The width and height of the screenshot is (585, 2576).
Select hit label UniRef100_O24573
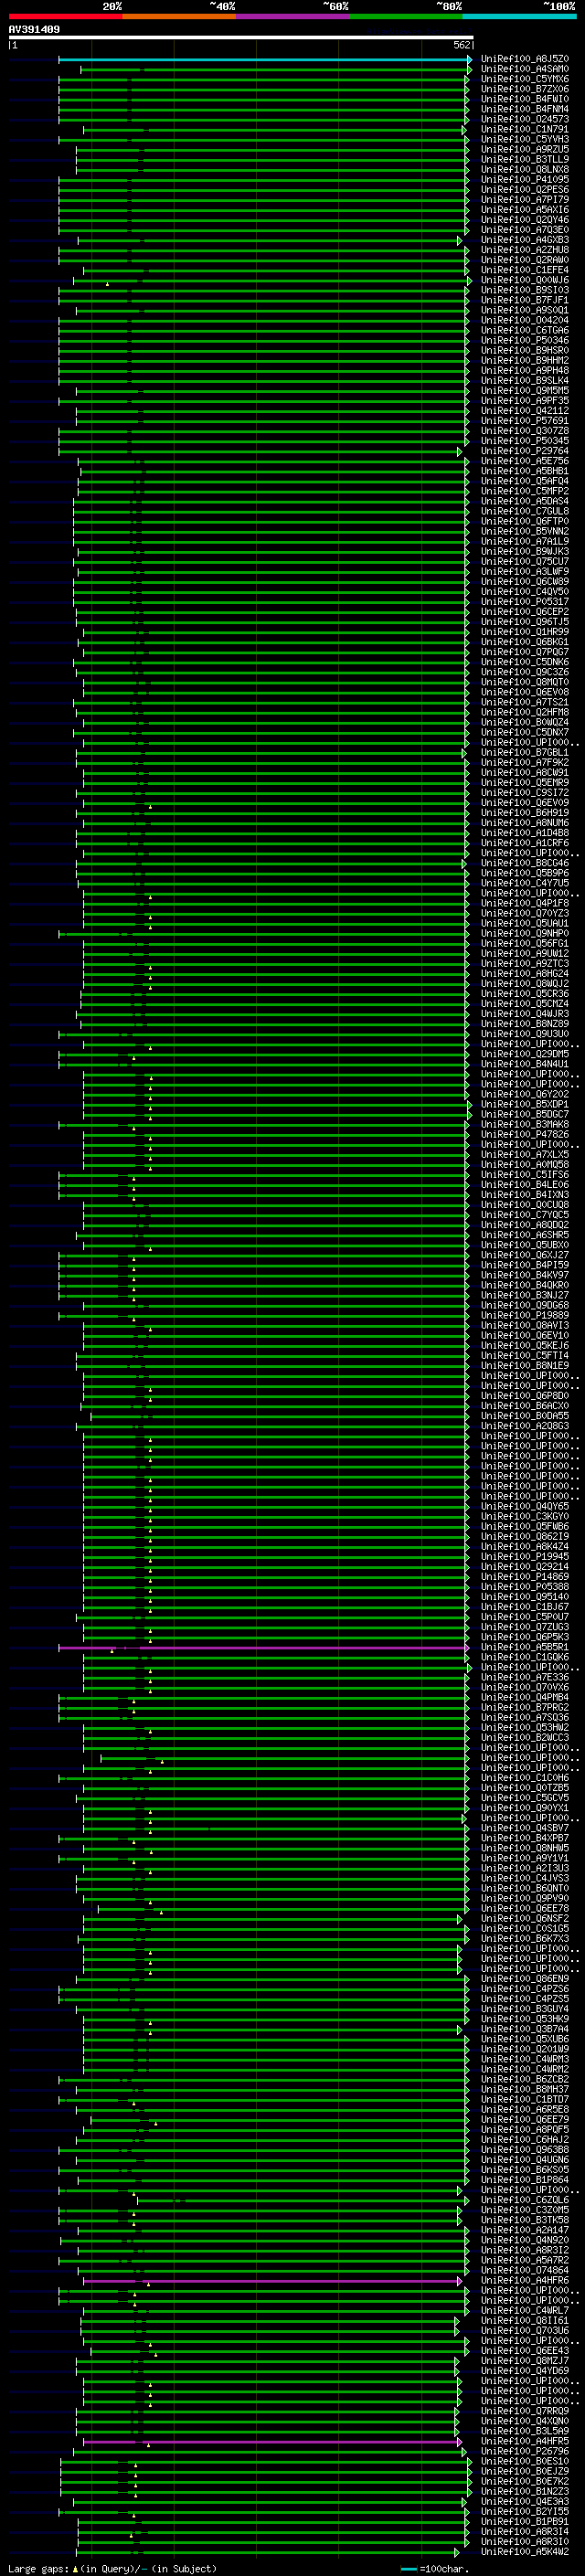click(525, 119)
